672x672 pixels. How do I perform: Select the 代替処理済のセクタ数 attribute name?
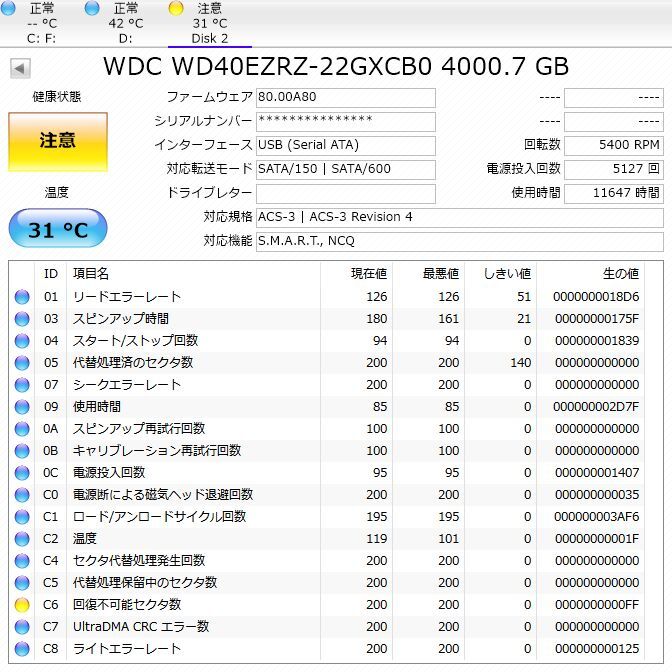[133, 363]
